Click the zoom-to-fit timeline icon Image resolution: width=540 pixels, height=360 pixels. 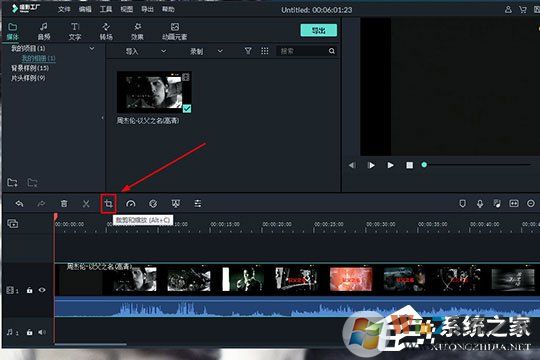(x=514, y=204)
